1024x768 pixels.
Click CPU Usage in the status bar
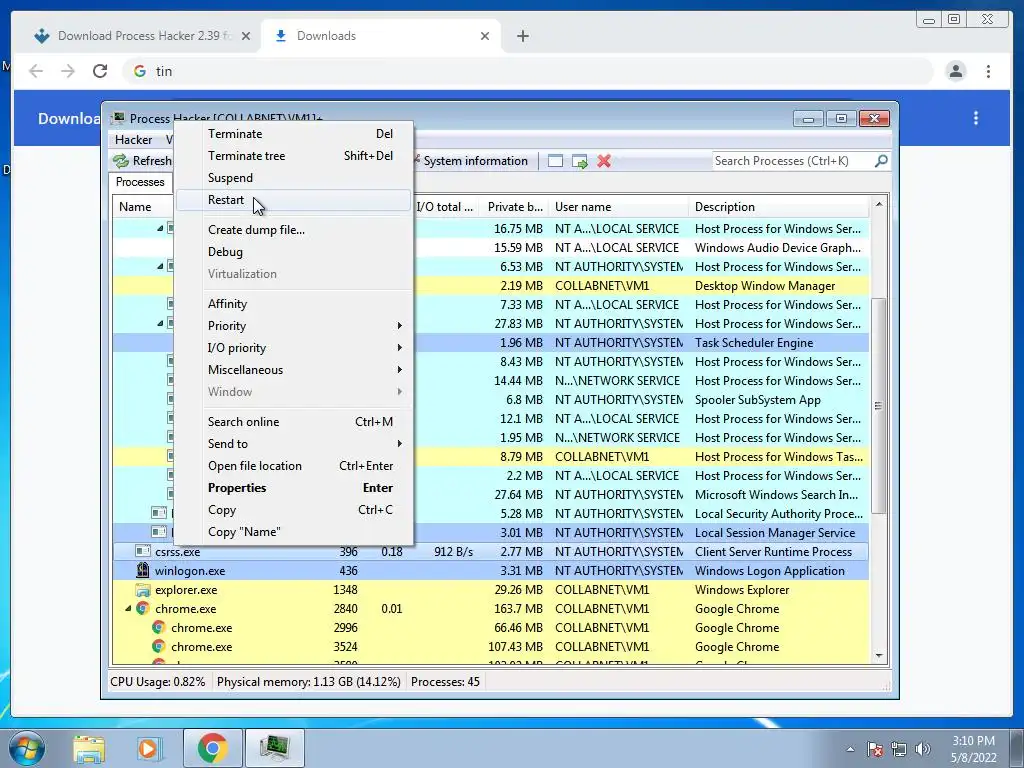point(157,682)
